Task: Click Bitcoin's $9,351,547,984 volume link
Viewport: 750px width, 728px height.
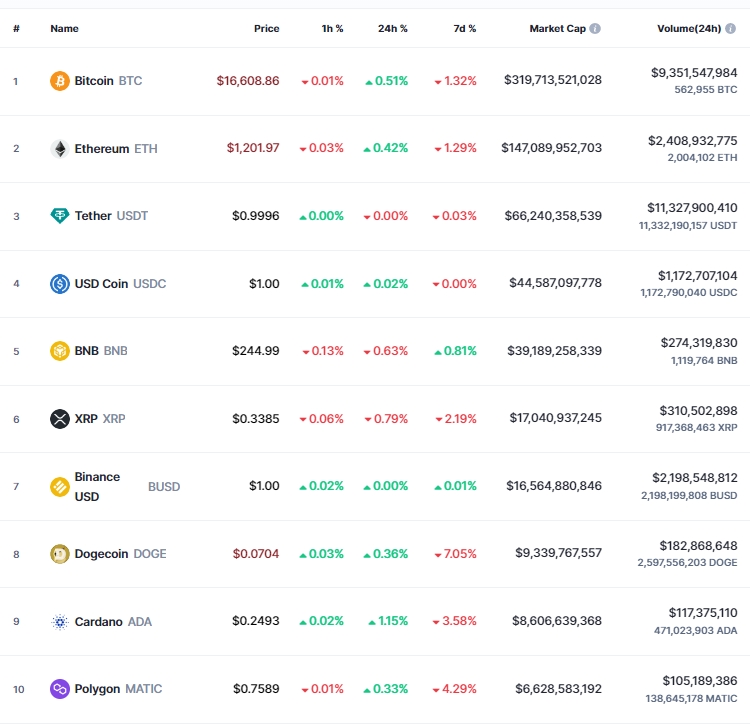Action: 694,73
